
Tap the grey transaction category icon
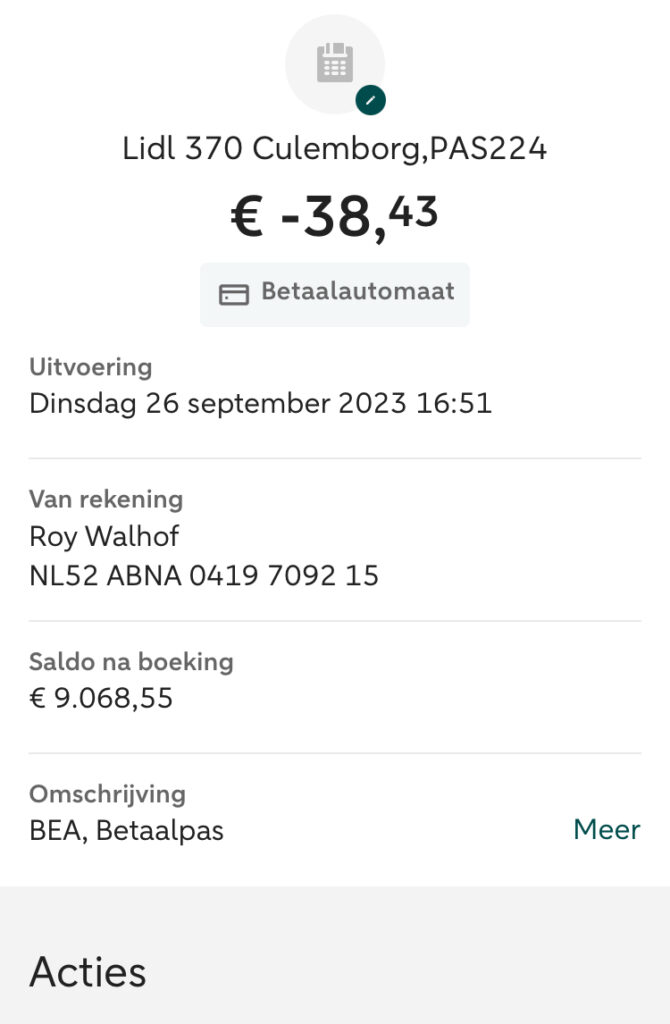335,64
